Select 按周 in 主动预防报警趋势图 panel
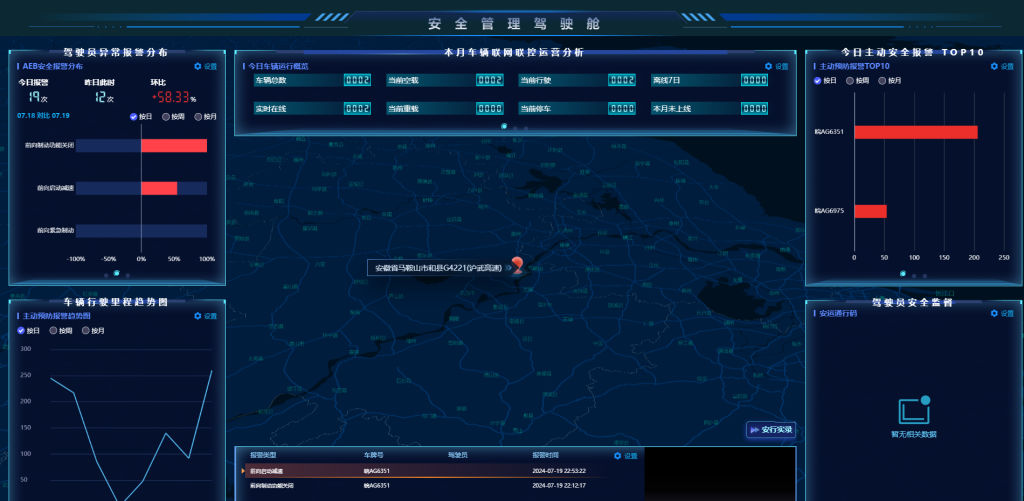Viewport: 1024px width, 501px height. (61, 331)
